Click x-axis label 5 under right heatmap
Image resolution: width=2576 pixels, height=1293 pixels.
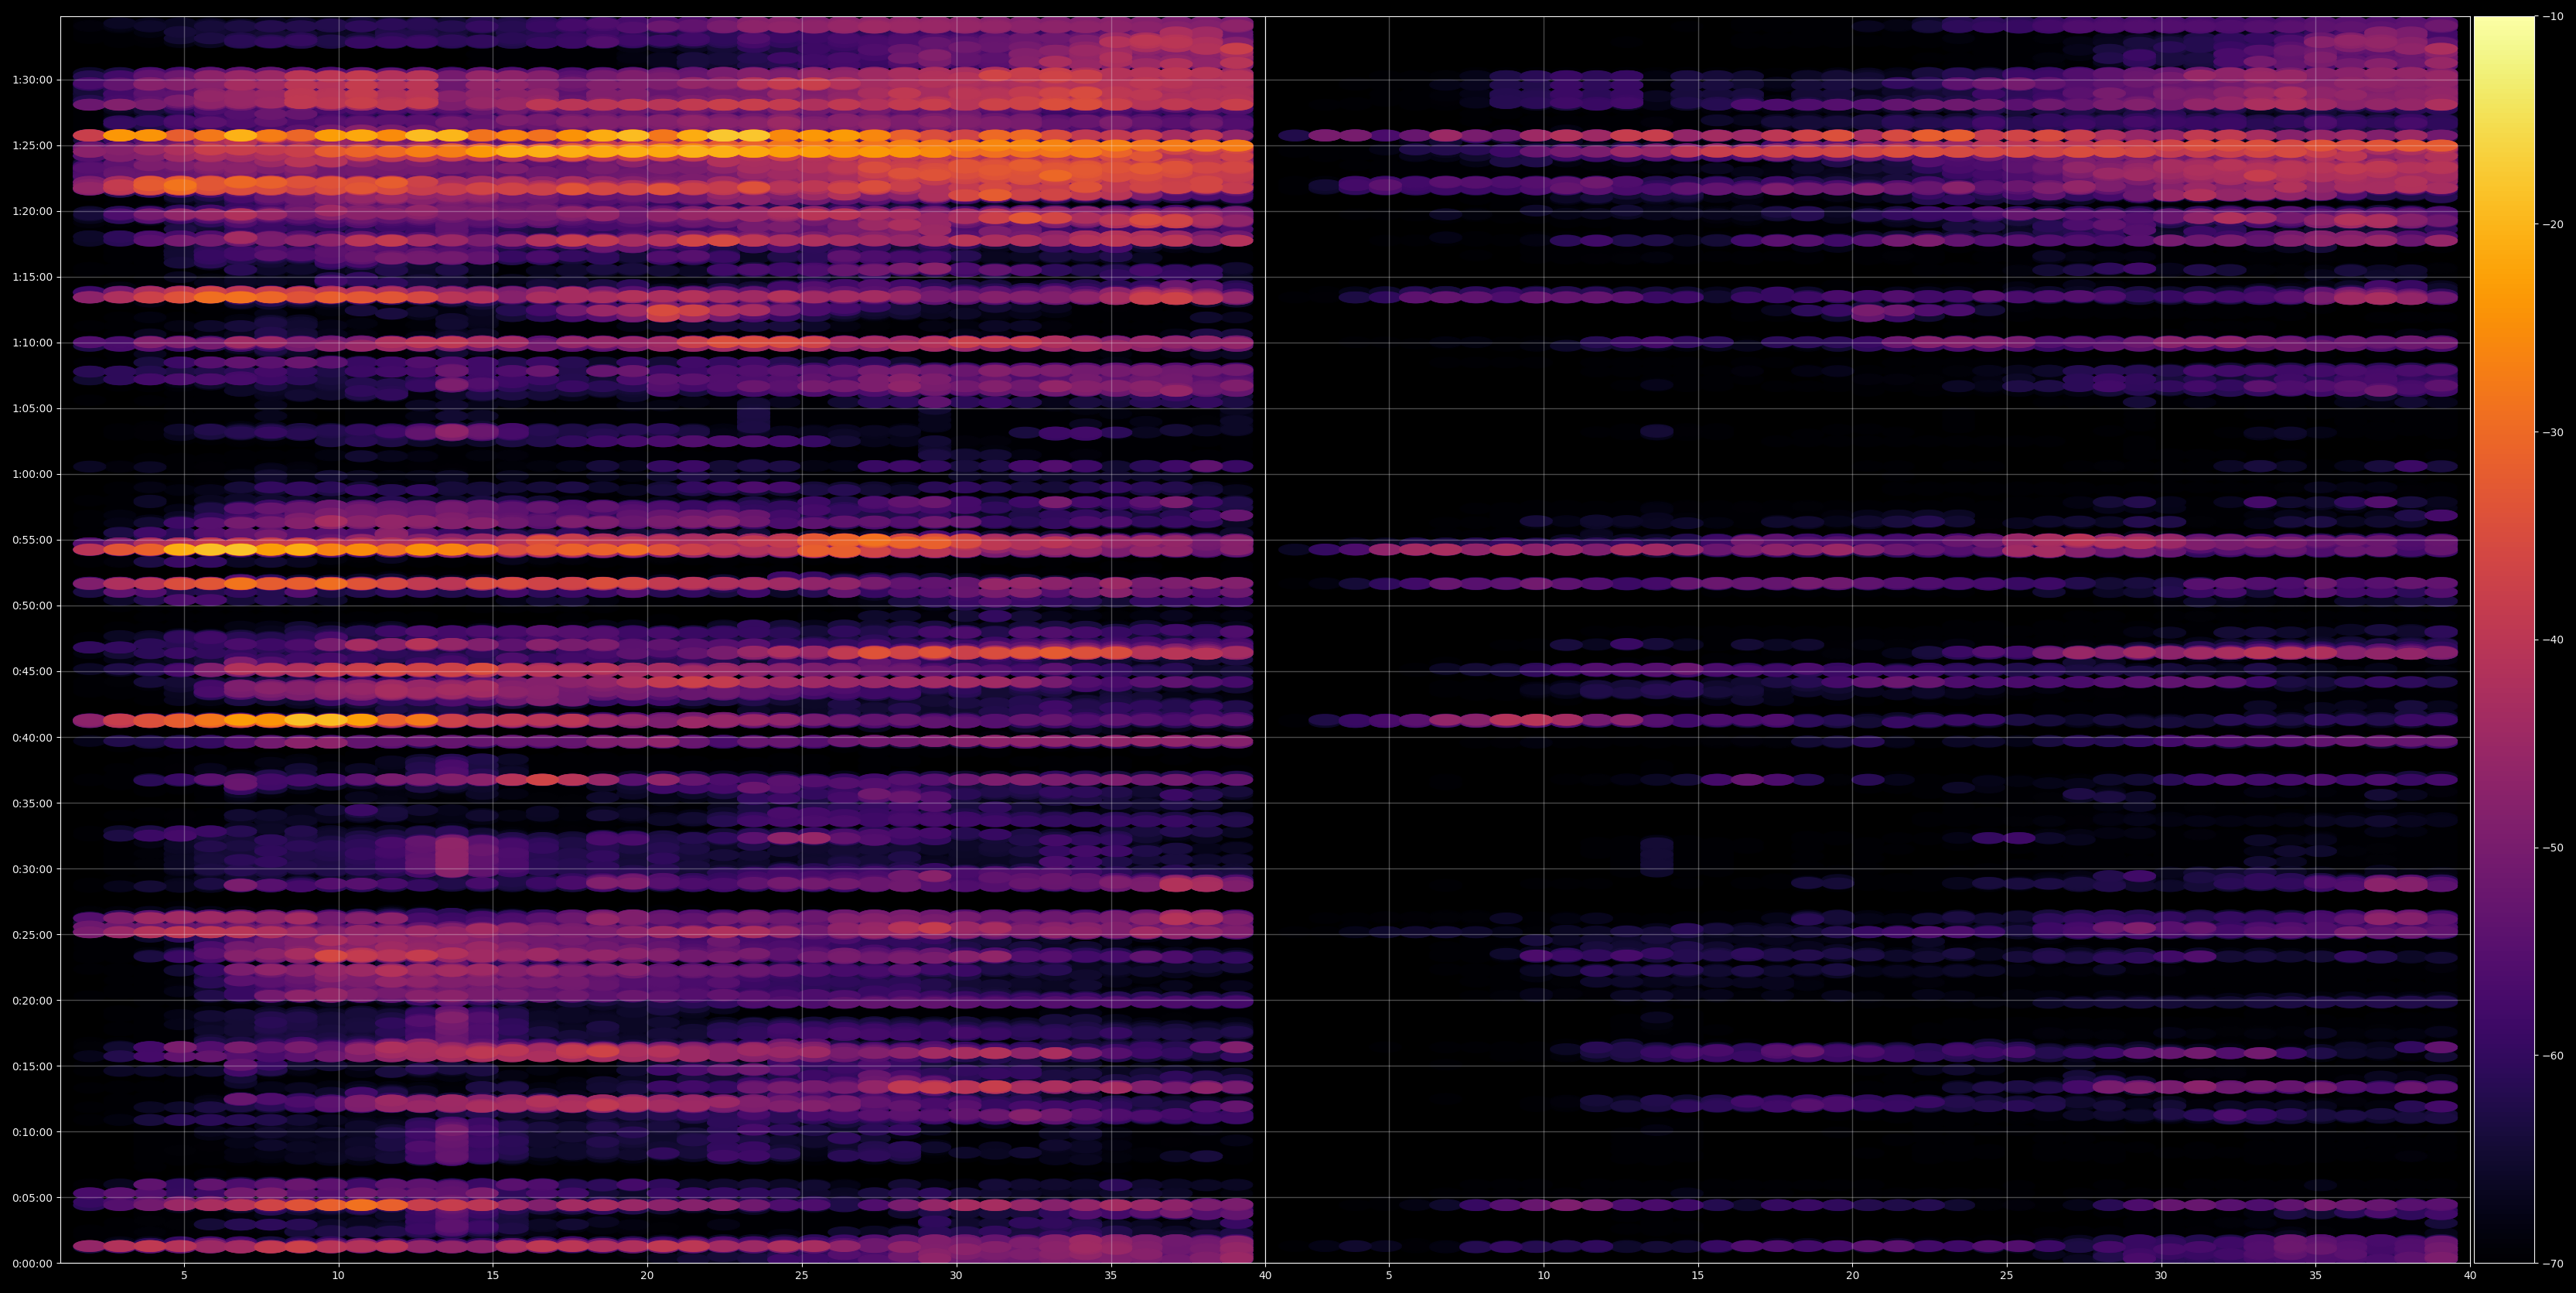pyautogui.click(x=1389, y=1276)
